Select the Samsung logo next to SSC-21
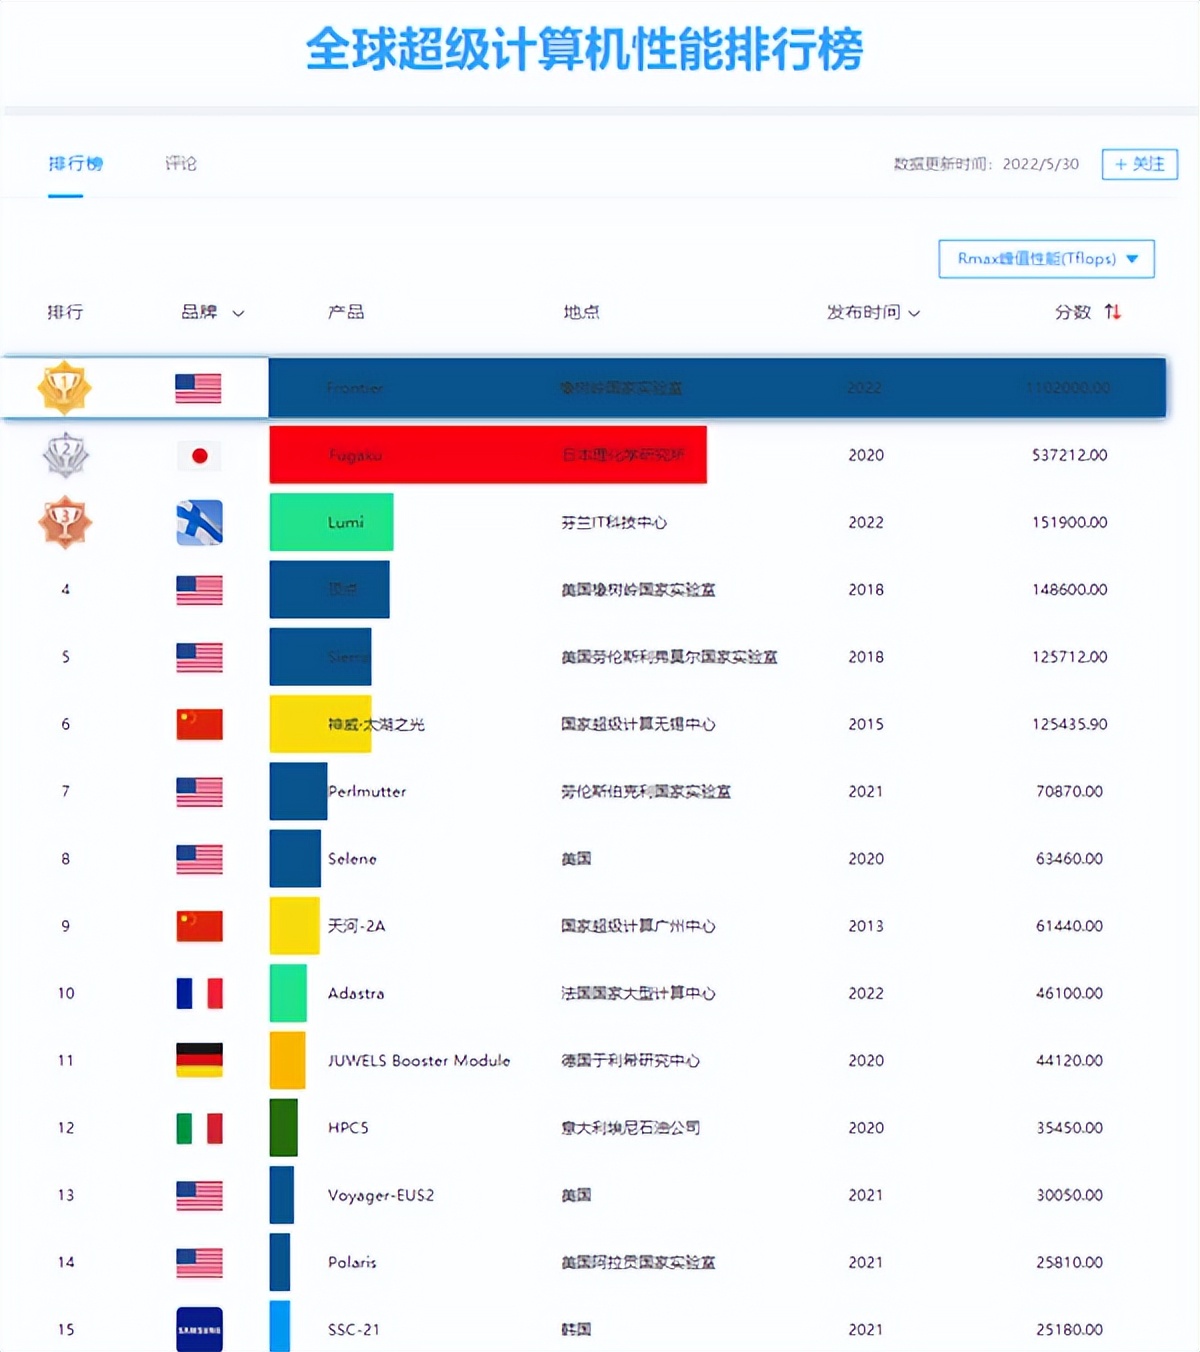Screen dimensions: 1200x1352 199,1329
